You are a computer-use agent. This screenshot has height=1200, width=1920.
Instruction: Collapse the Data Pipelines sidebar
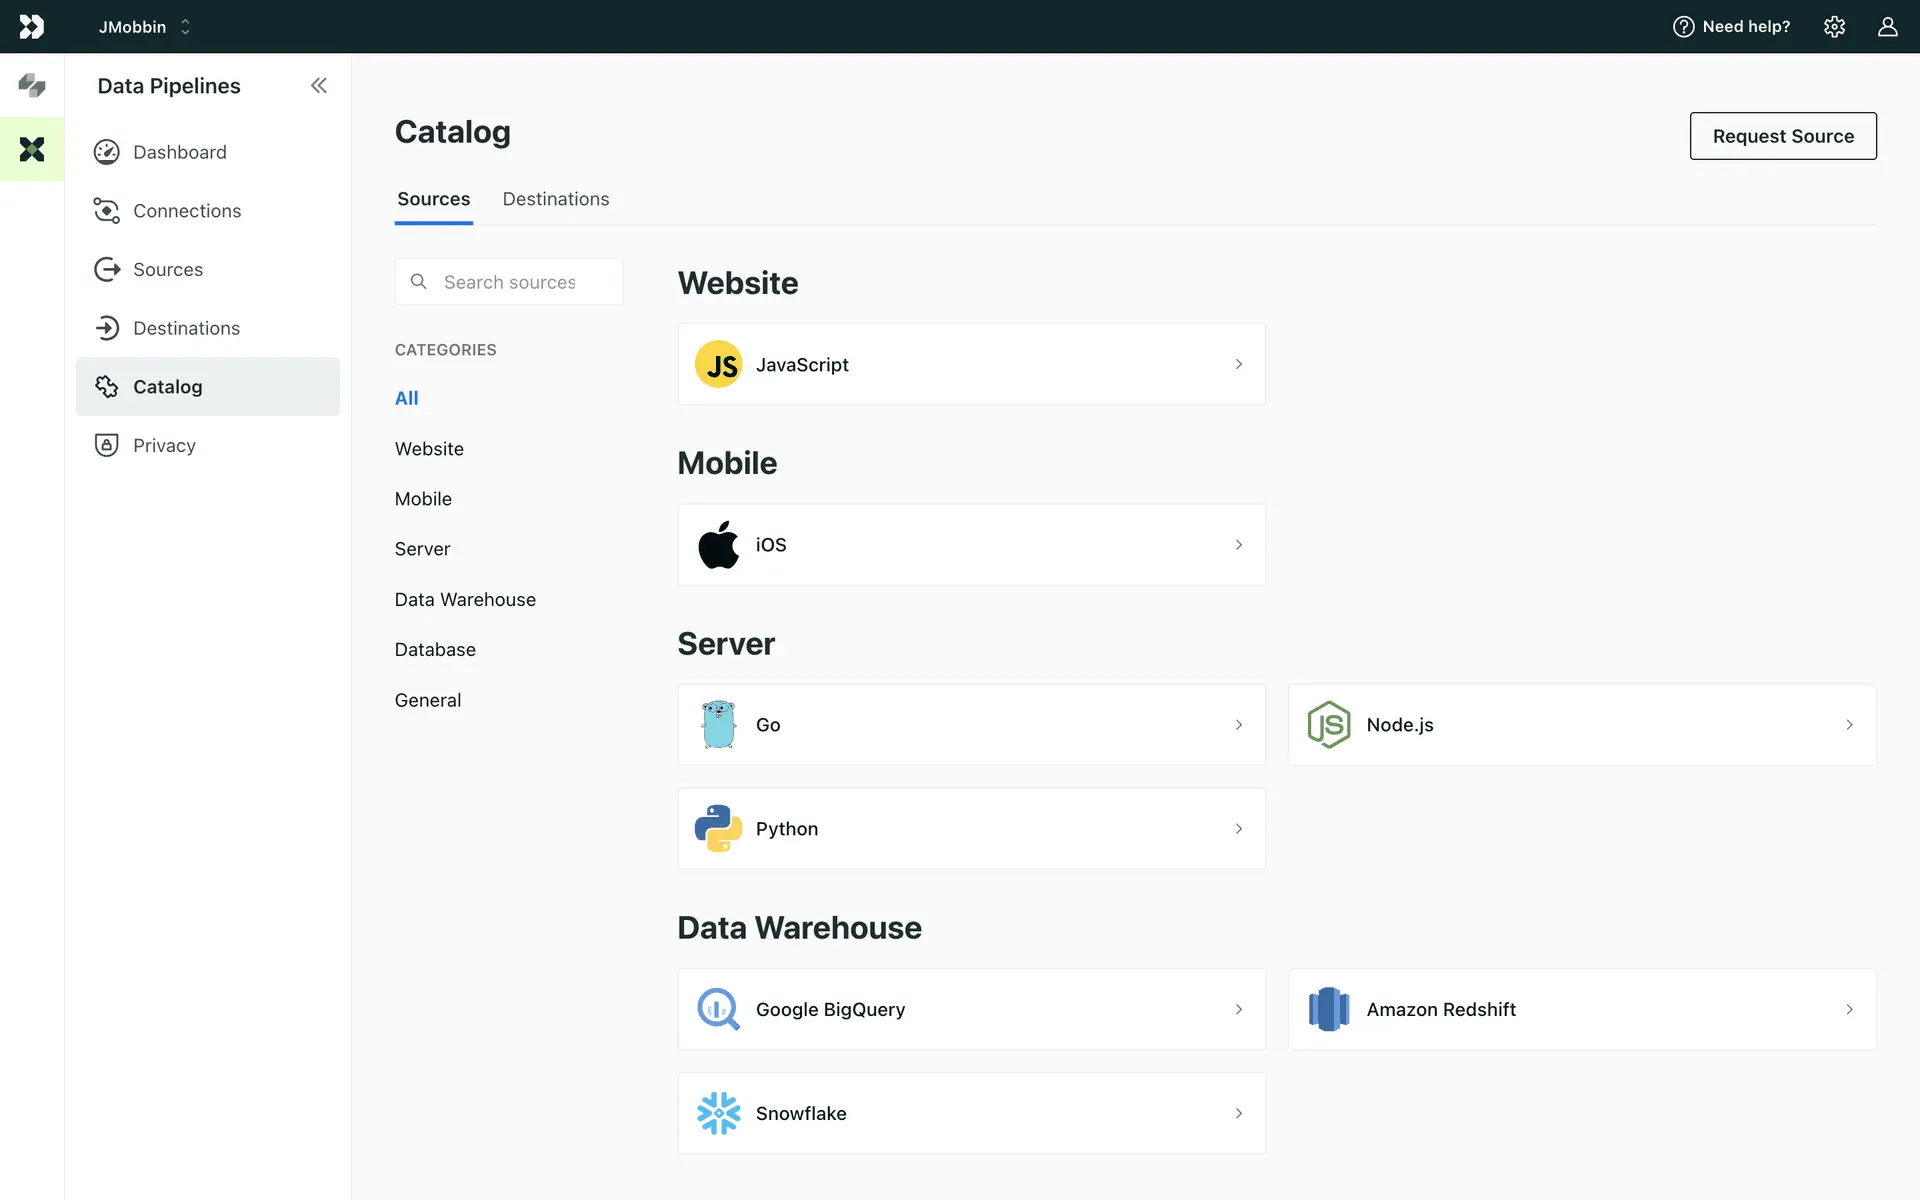[x=318, y=86]
